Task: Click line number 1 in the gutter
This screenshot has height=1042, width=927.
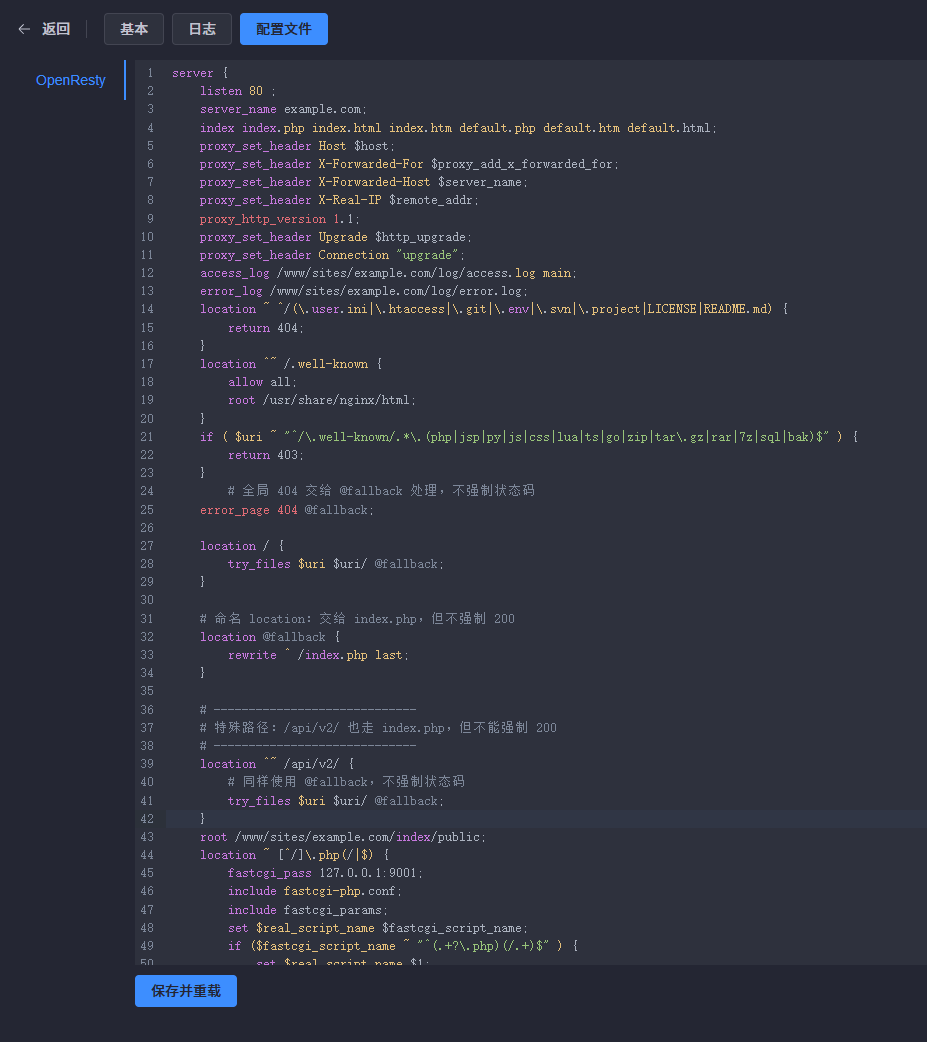Action: 150,73
